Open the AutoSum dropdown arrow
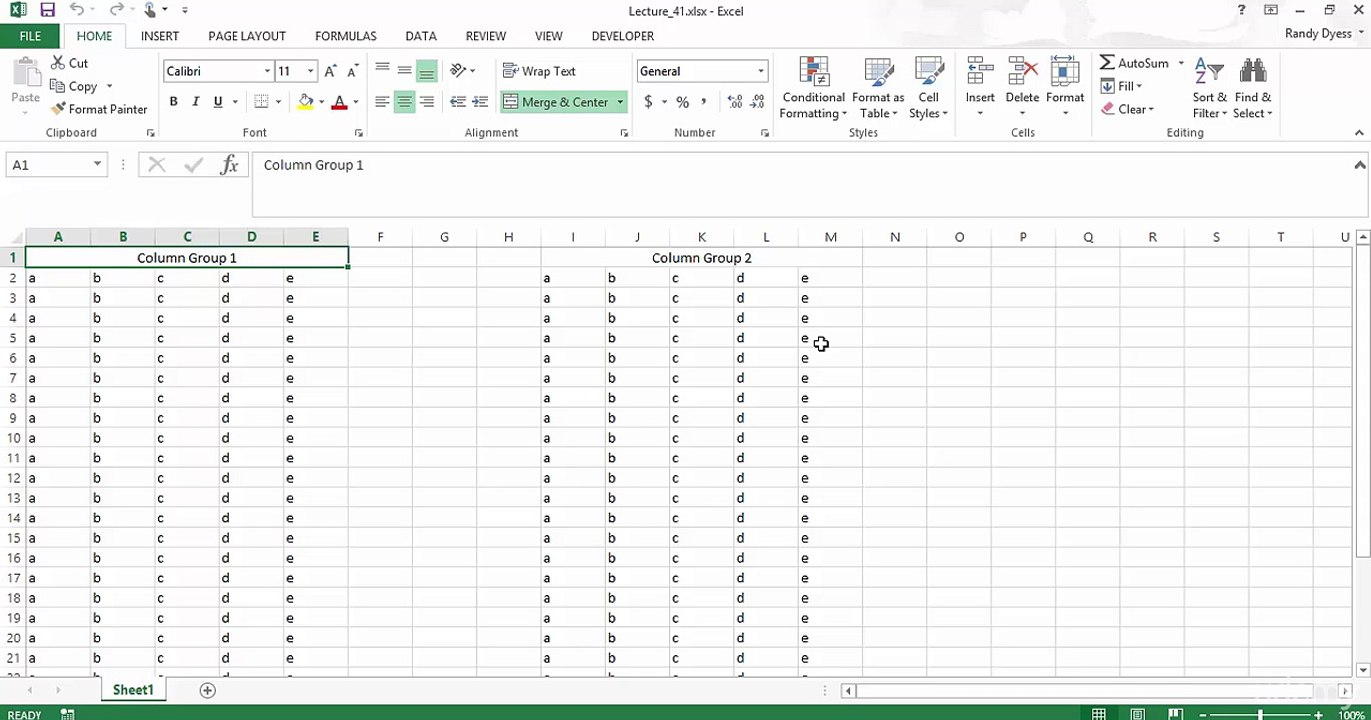The image size is (1371, 720). click(x=1181, y=63)
